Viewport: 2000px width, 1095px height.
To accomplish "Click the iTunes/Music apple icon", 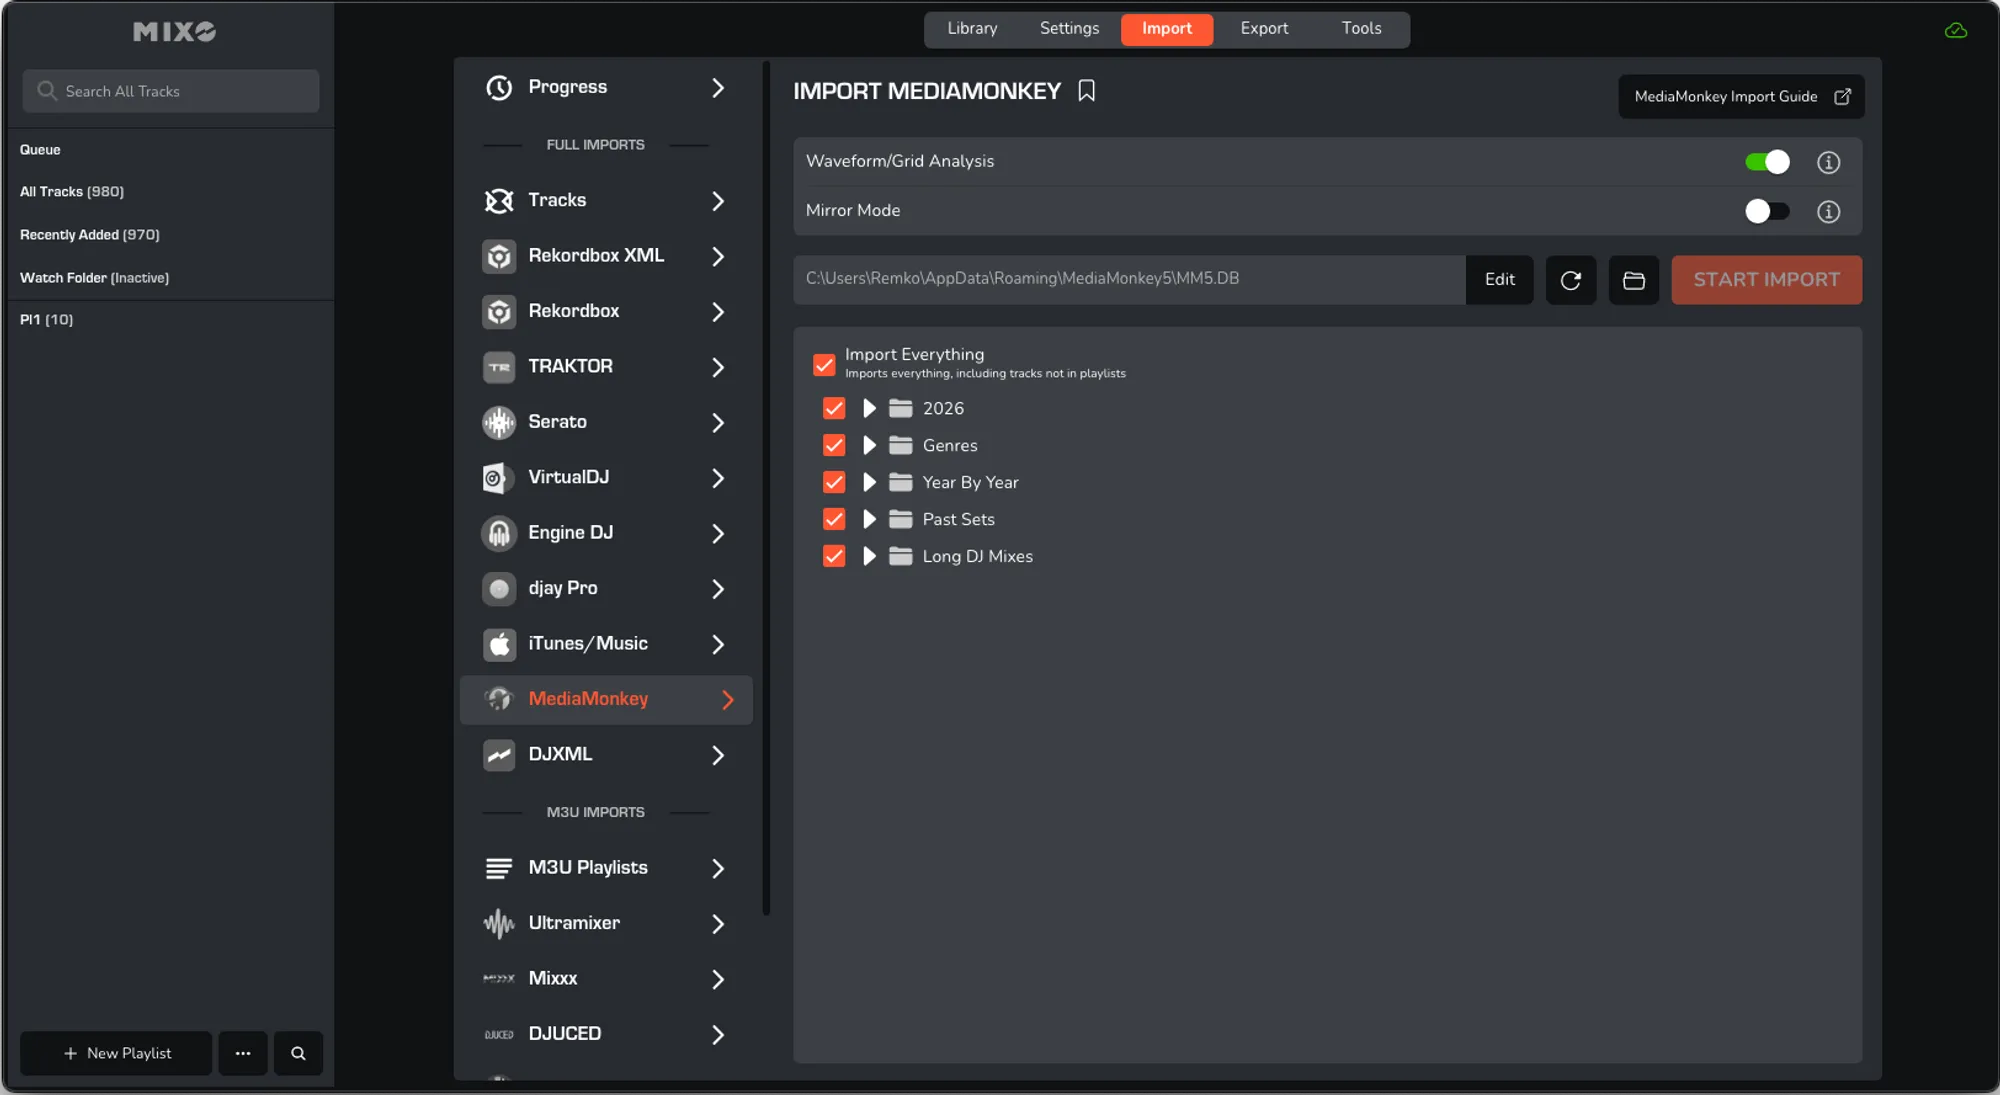I will click(x=499, y=645).
